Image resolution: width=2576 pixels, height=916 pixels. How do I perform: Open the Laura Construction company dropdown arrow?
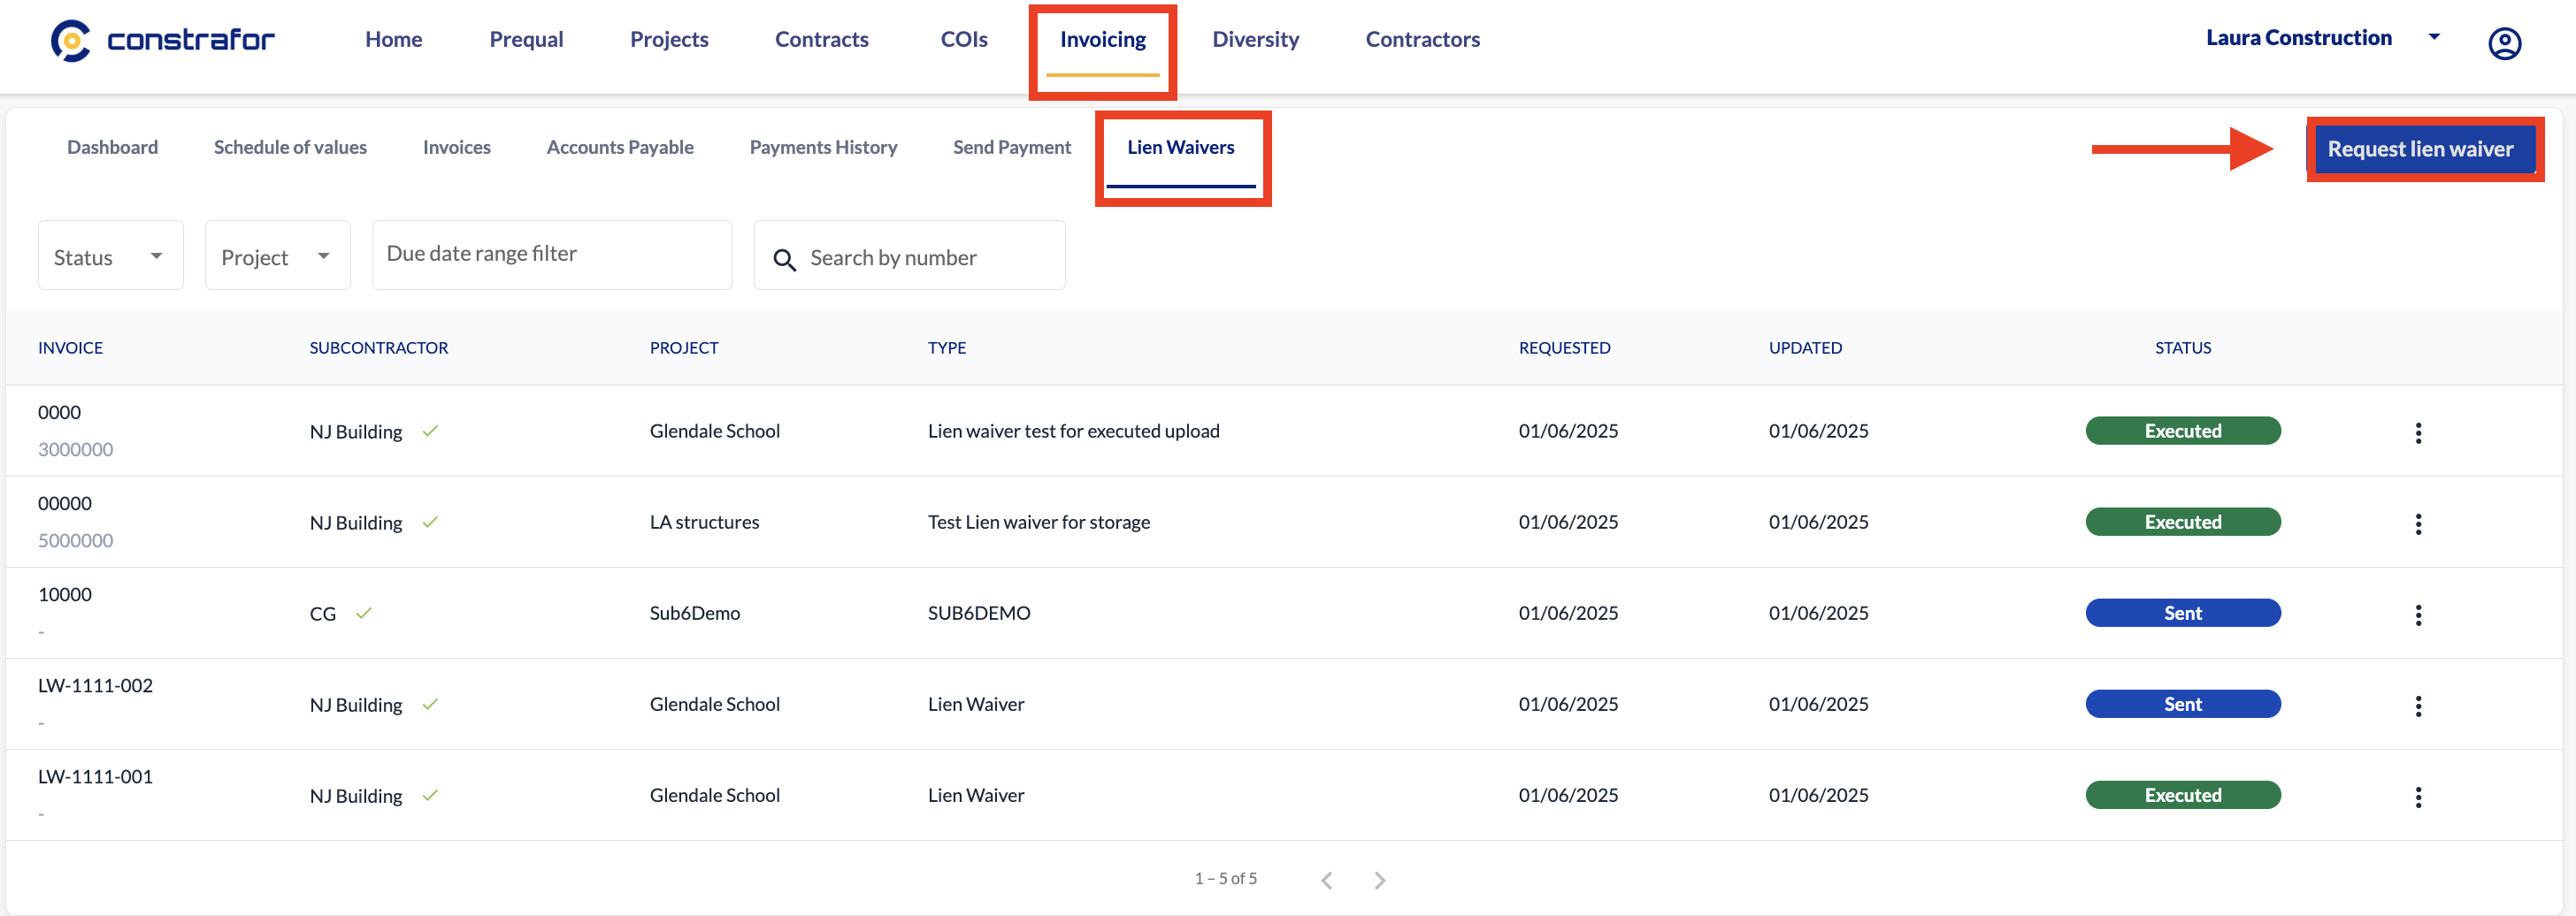point(2433,37)
